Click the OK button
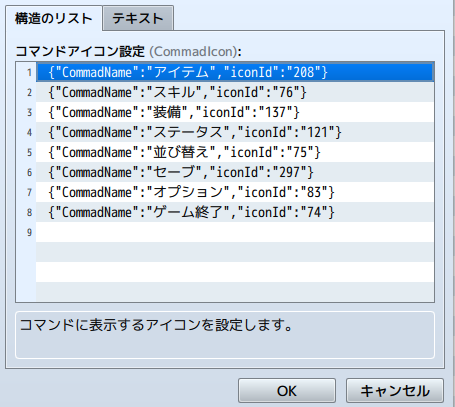This screenshot has height=407, width=455. [287, 391]
